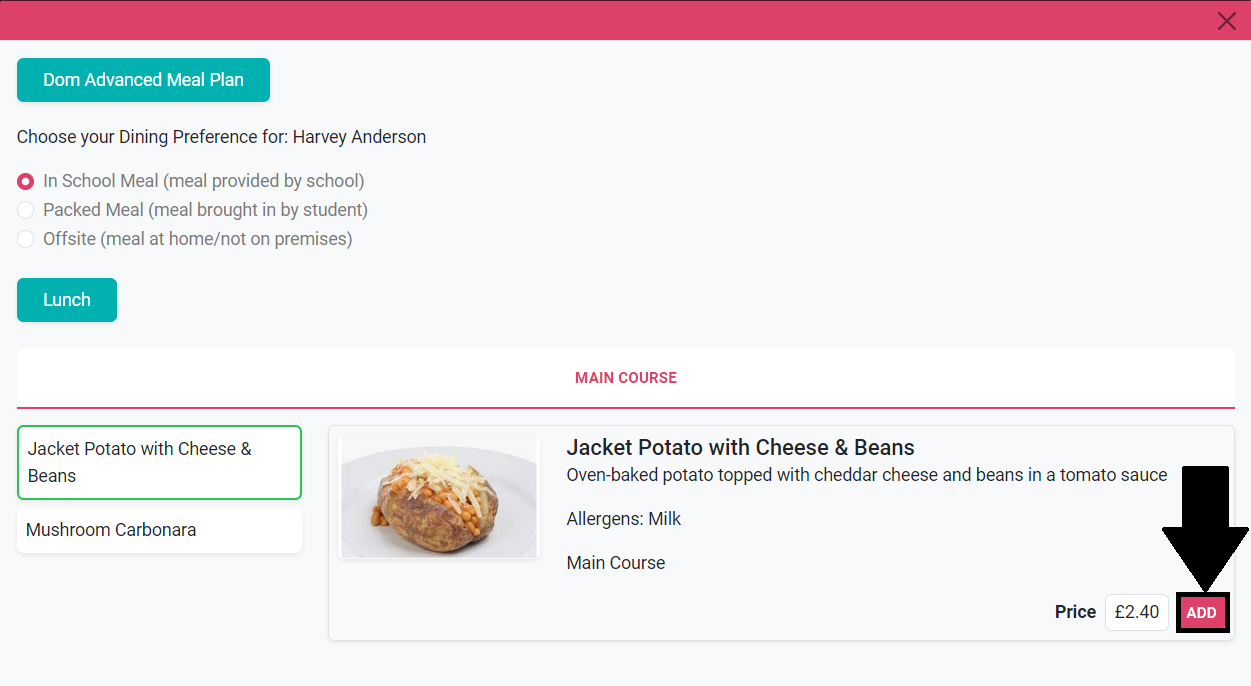Select Jacket Potato with Cheese & Beans in the list
The width and height of the screenshot is (1251, 686).
[x=159, y=462]
